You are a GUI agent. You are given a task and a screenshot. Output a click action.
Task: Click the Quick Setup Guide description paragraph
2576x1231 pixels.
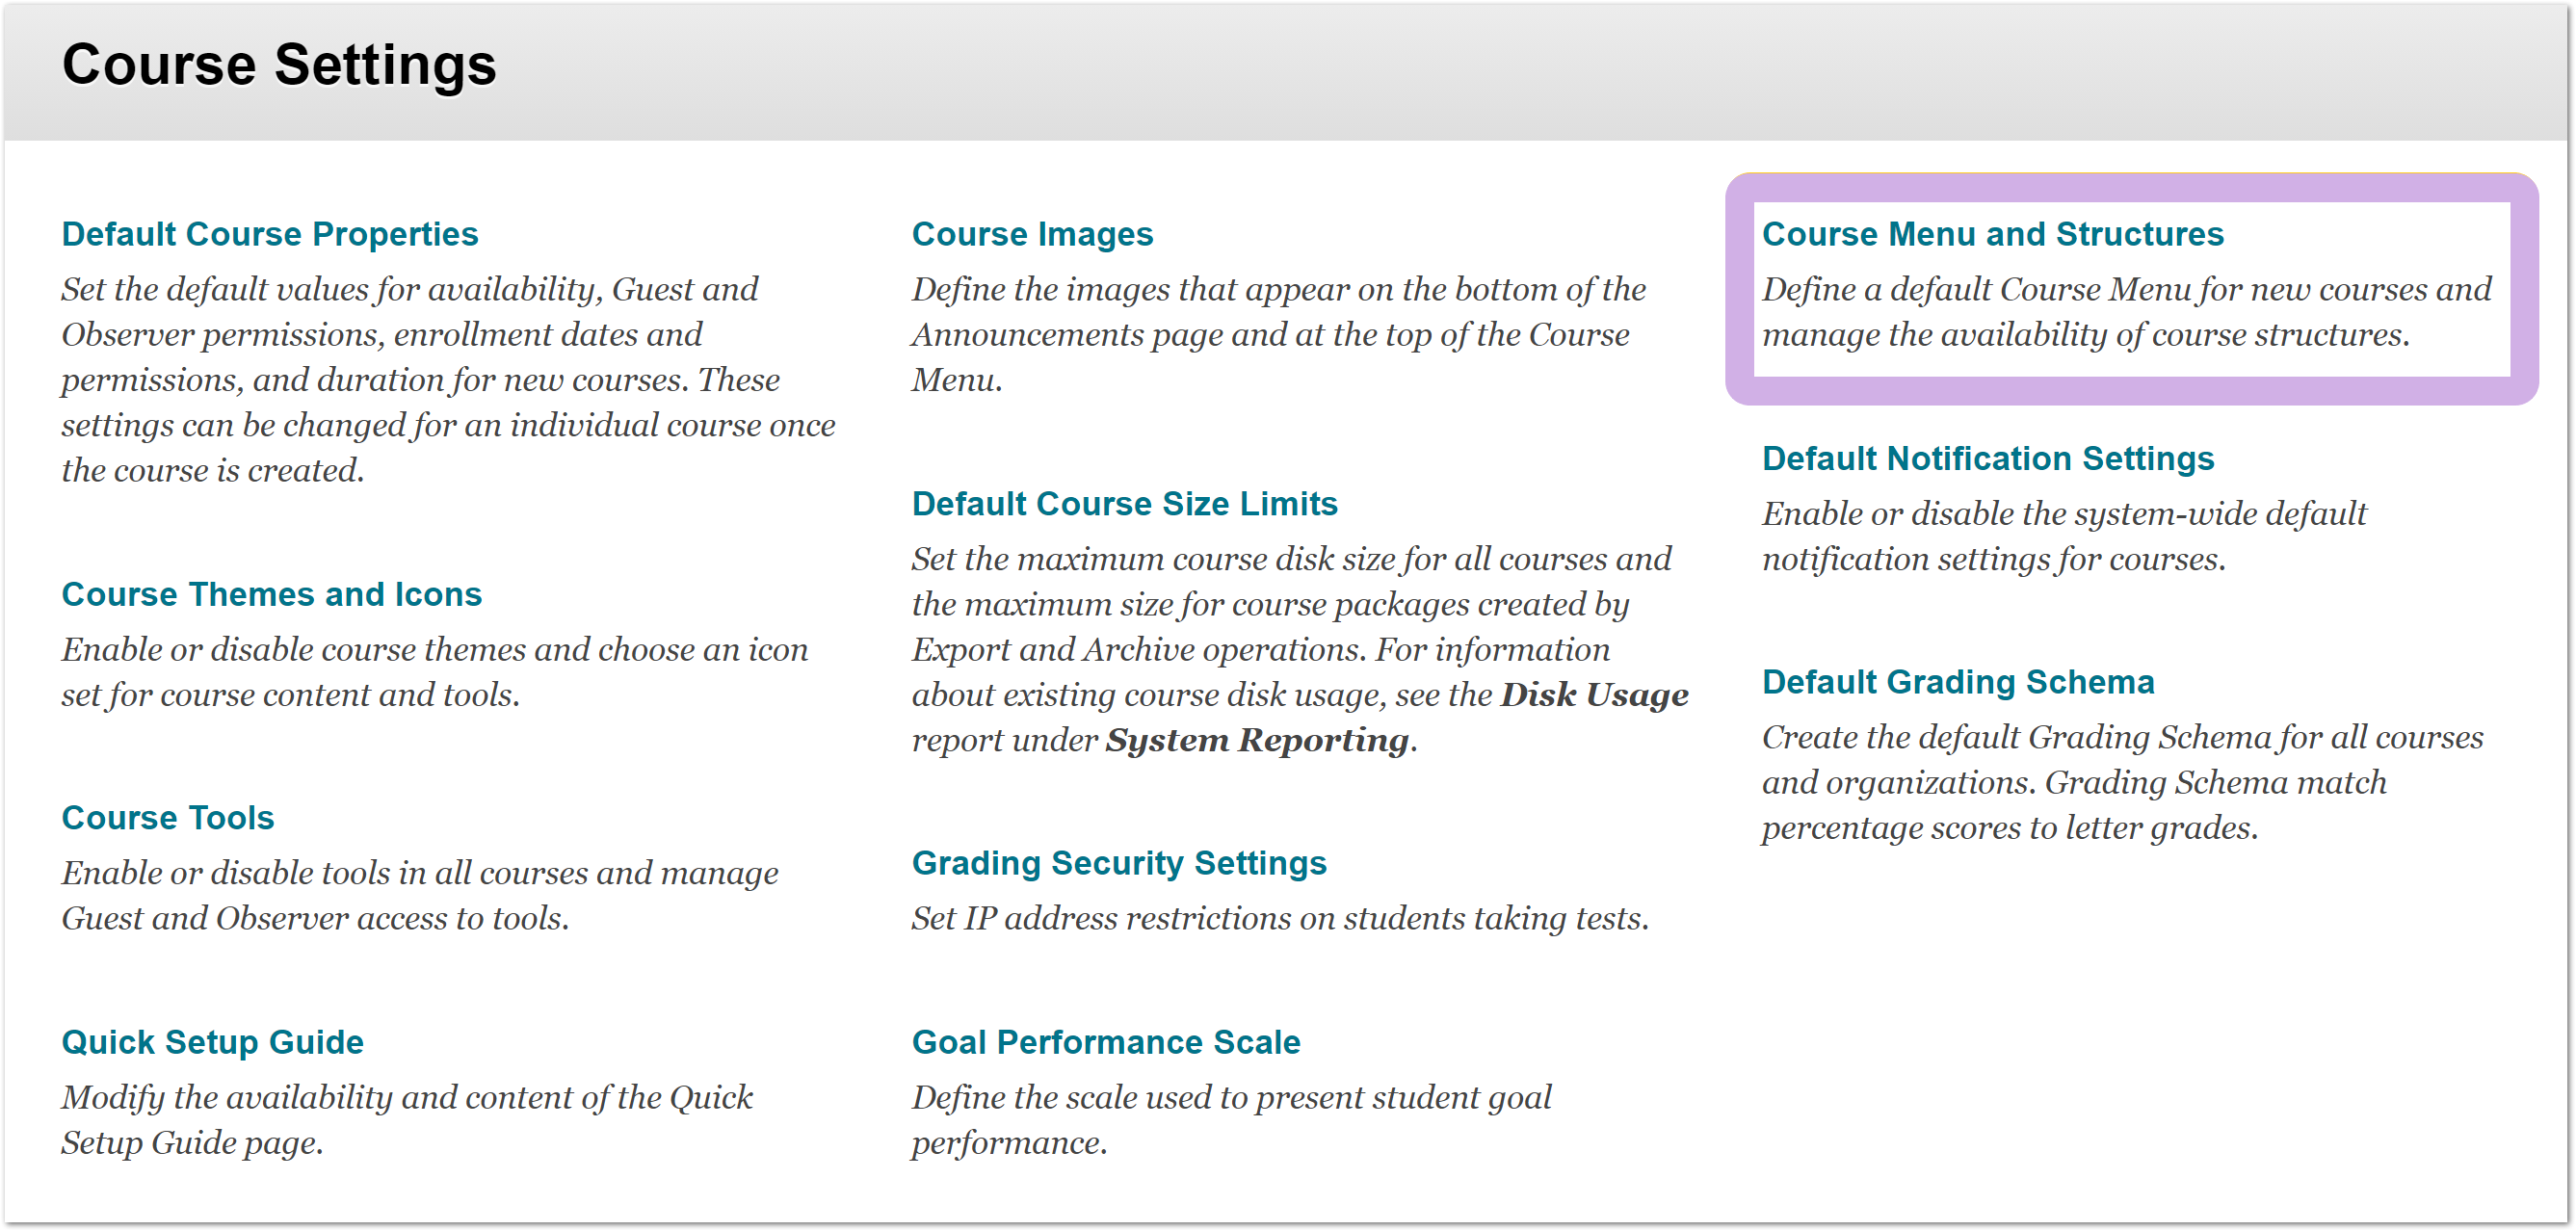pos(406,1120)
